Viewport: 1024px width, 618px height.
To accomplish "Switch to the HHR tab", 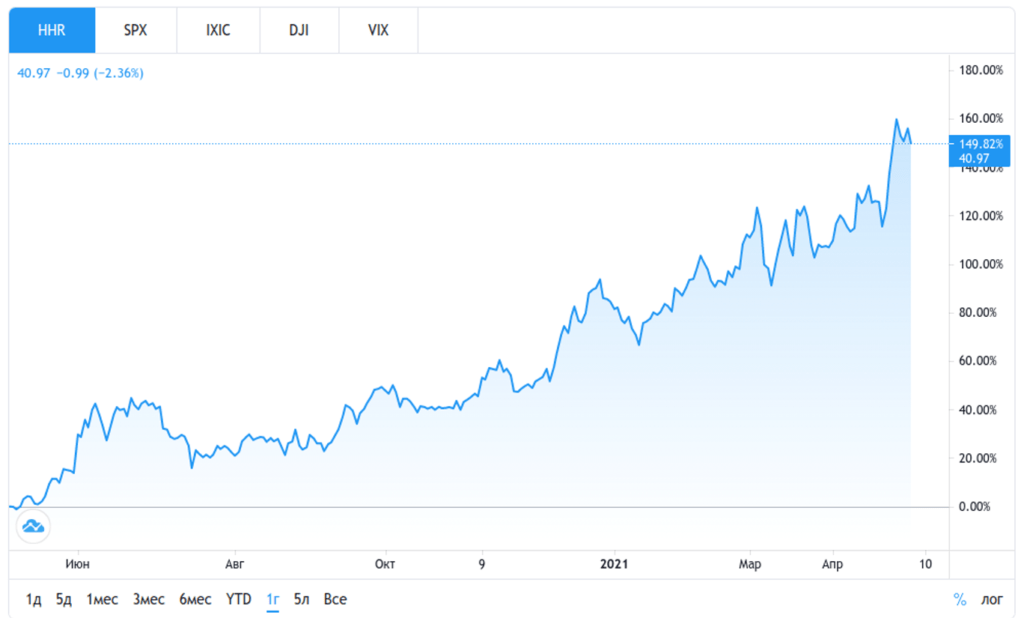I will tap(52, 30).
